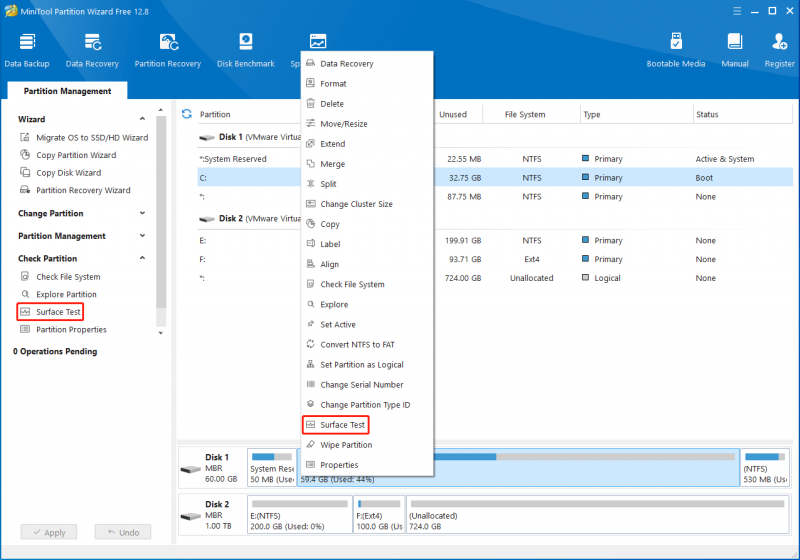Image resolution: width=800 pixels, height=560 pixels.
Task: Start Migrate OS to SSD/HD Wizard
Action: pos(84,137)
